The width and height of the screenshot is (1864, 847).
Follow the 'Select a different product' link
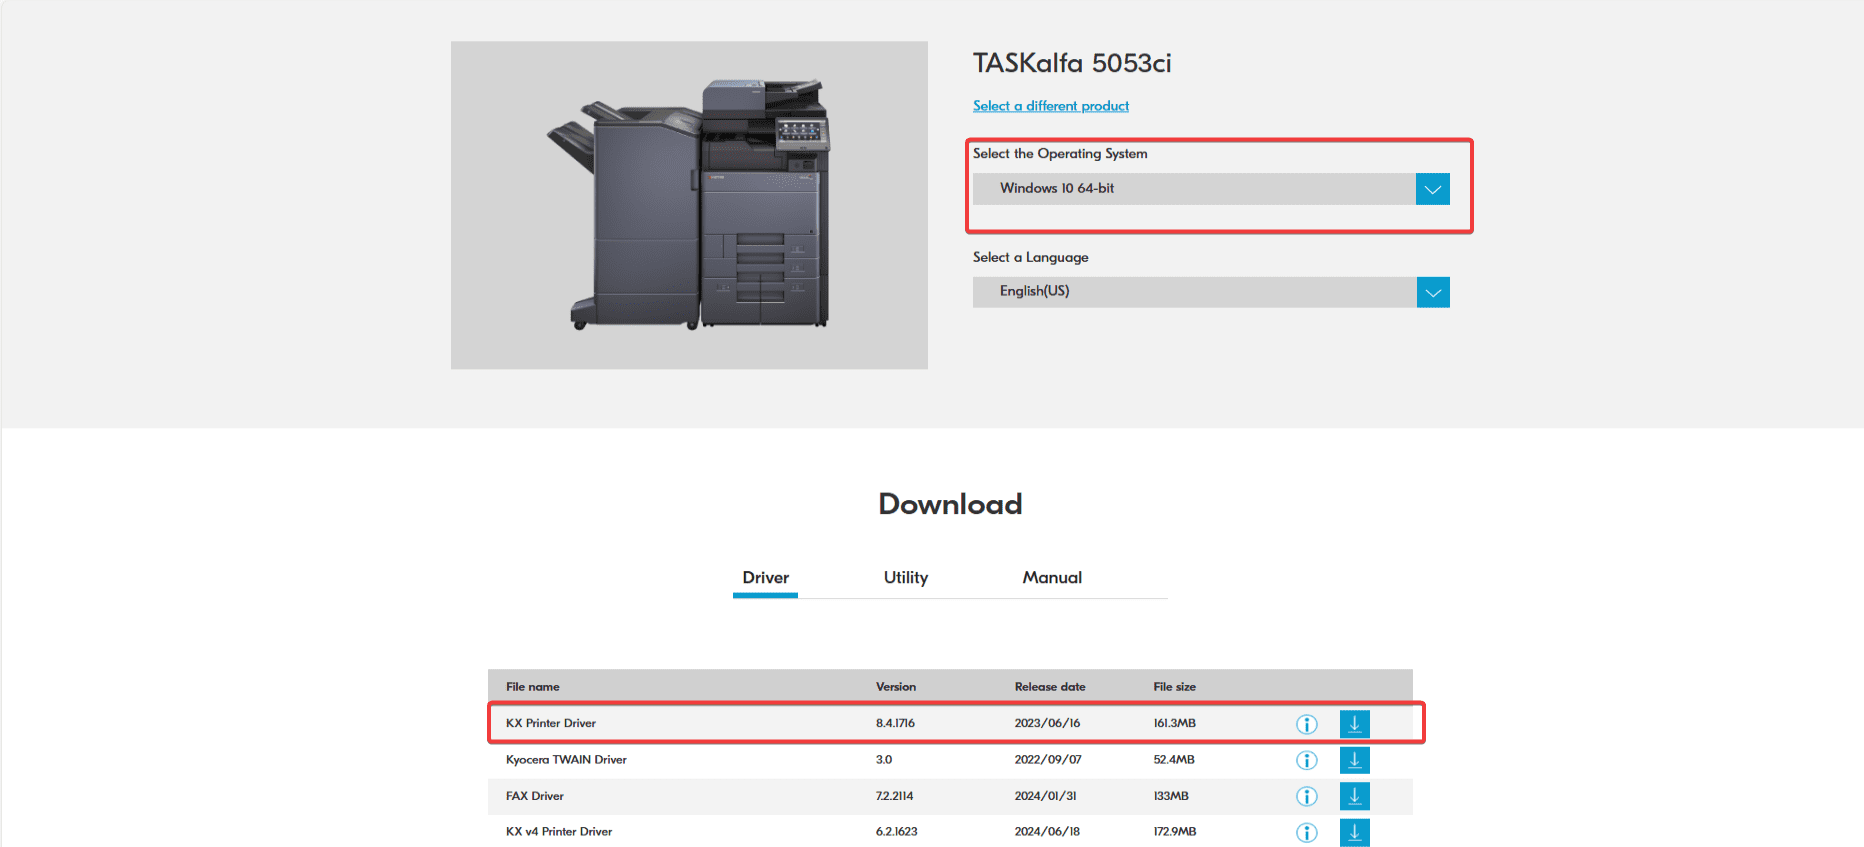pyautogui.click(x=1051, y=106)
